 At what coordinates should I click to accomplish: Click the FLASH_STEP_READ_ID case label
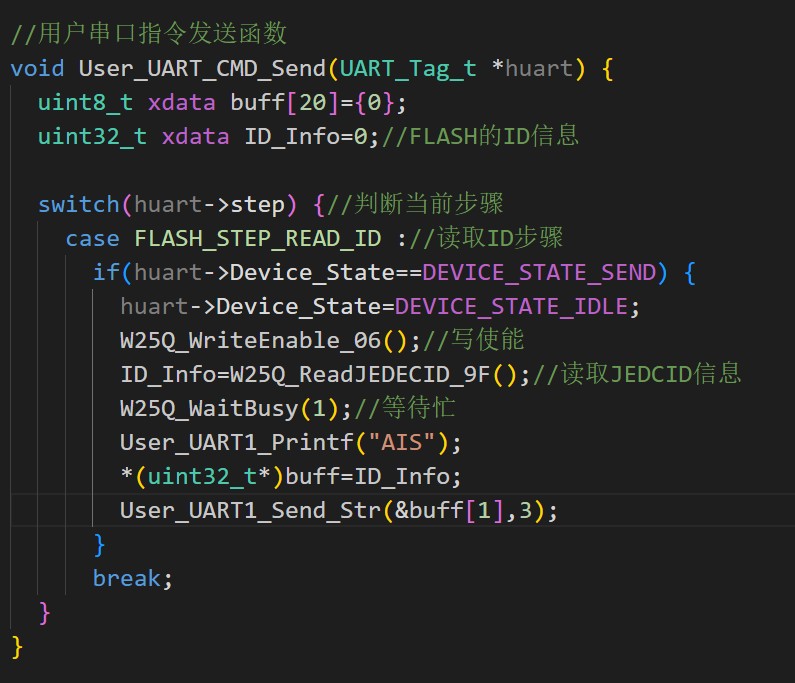[x=257, y=238]
